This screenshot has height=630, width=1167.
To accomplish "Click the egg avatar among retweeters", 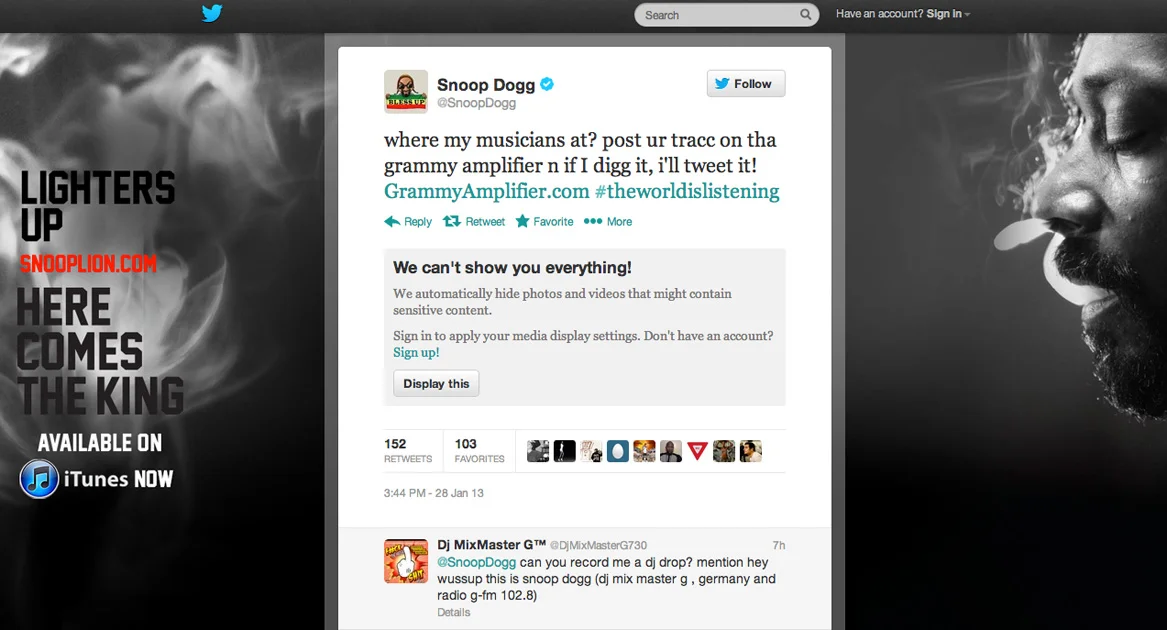I will (618, 451).
